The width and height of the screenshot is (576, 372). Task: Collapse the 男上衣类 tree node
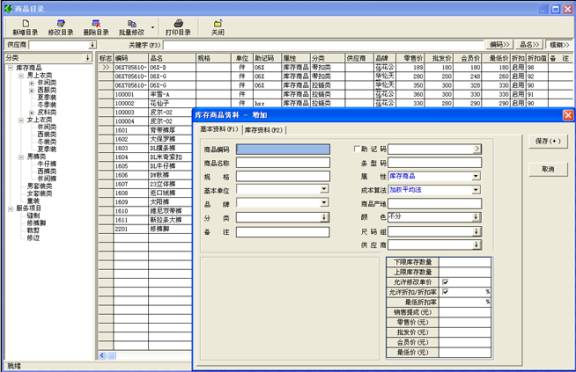pos(21,75)
